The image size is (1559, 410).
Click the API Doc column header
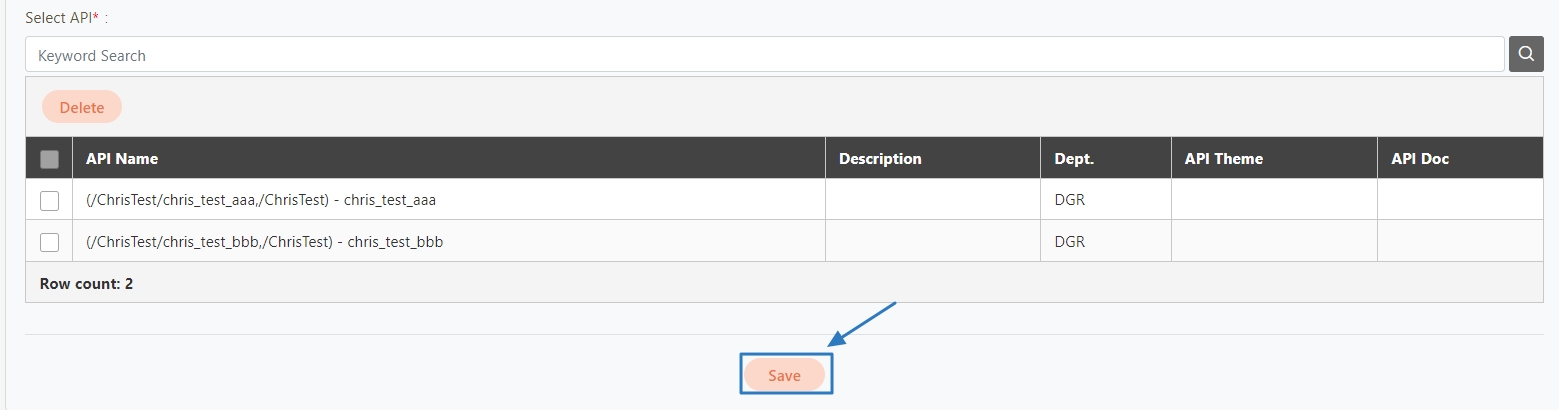1419,159
